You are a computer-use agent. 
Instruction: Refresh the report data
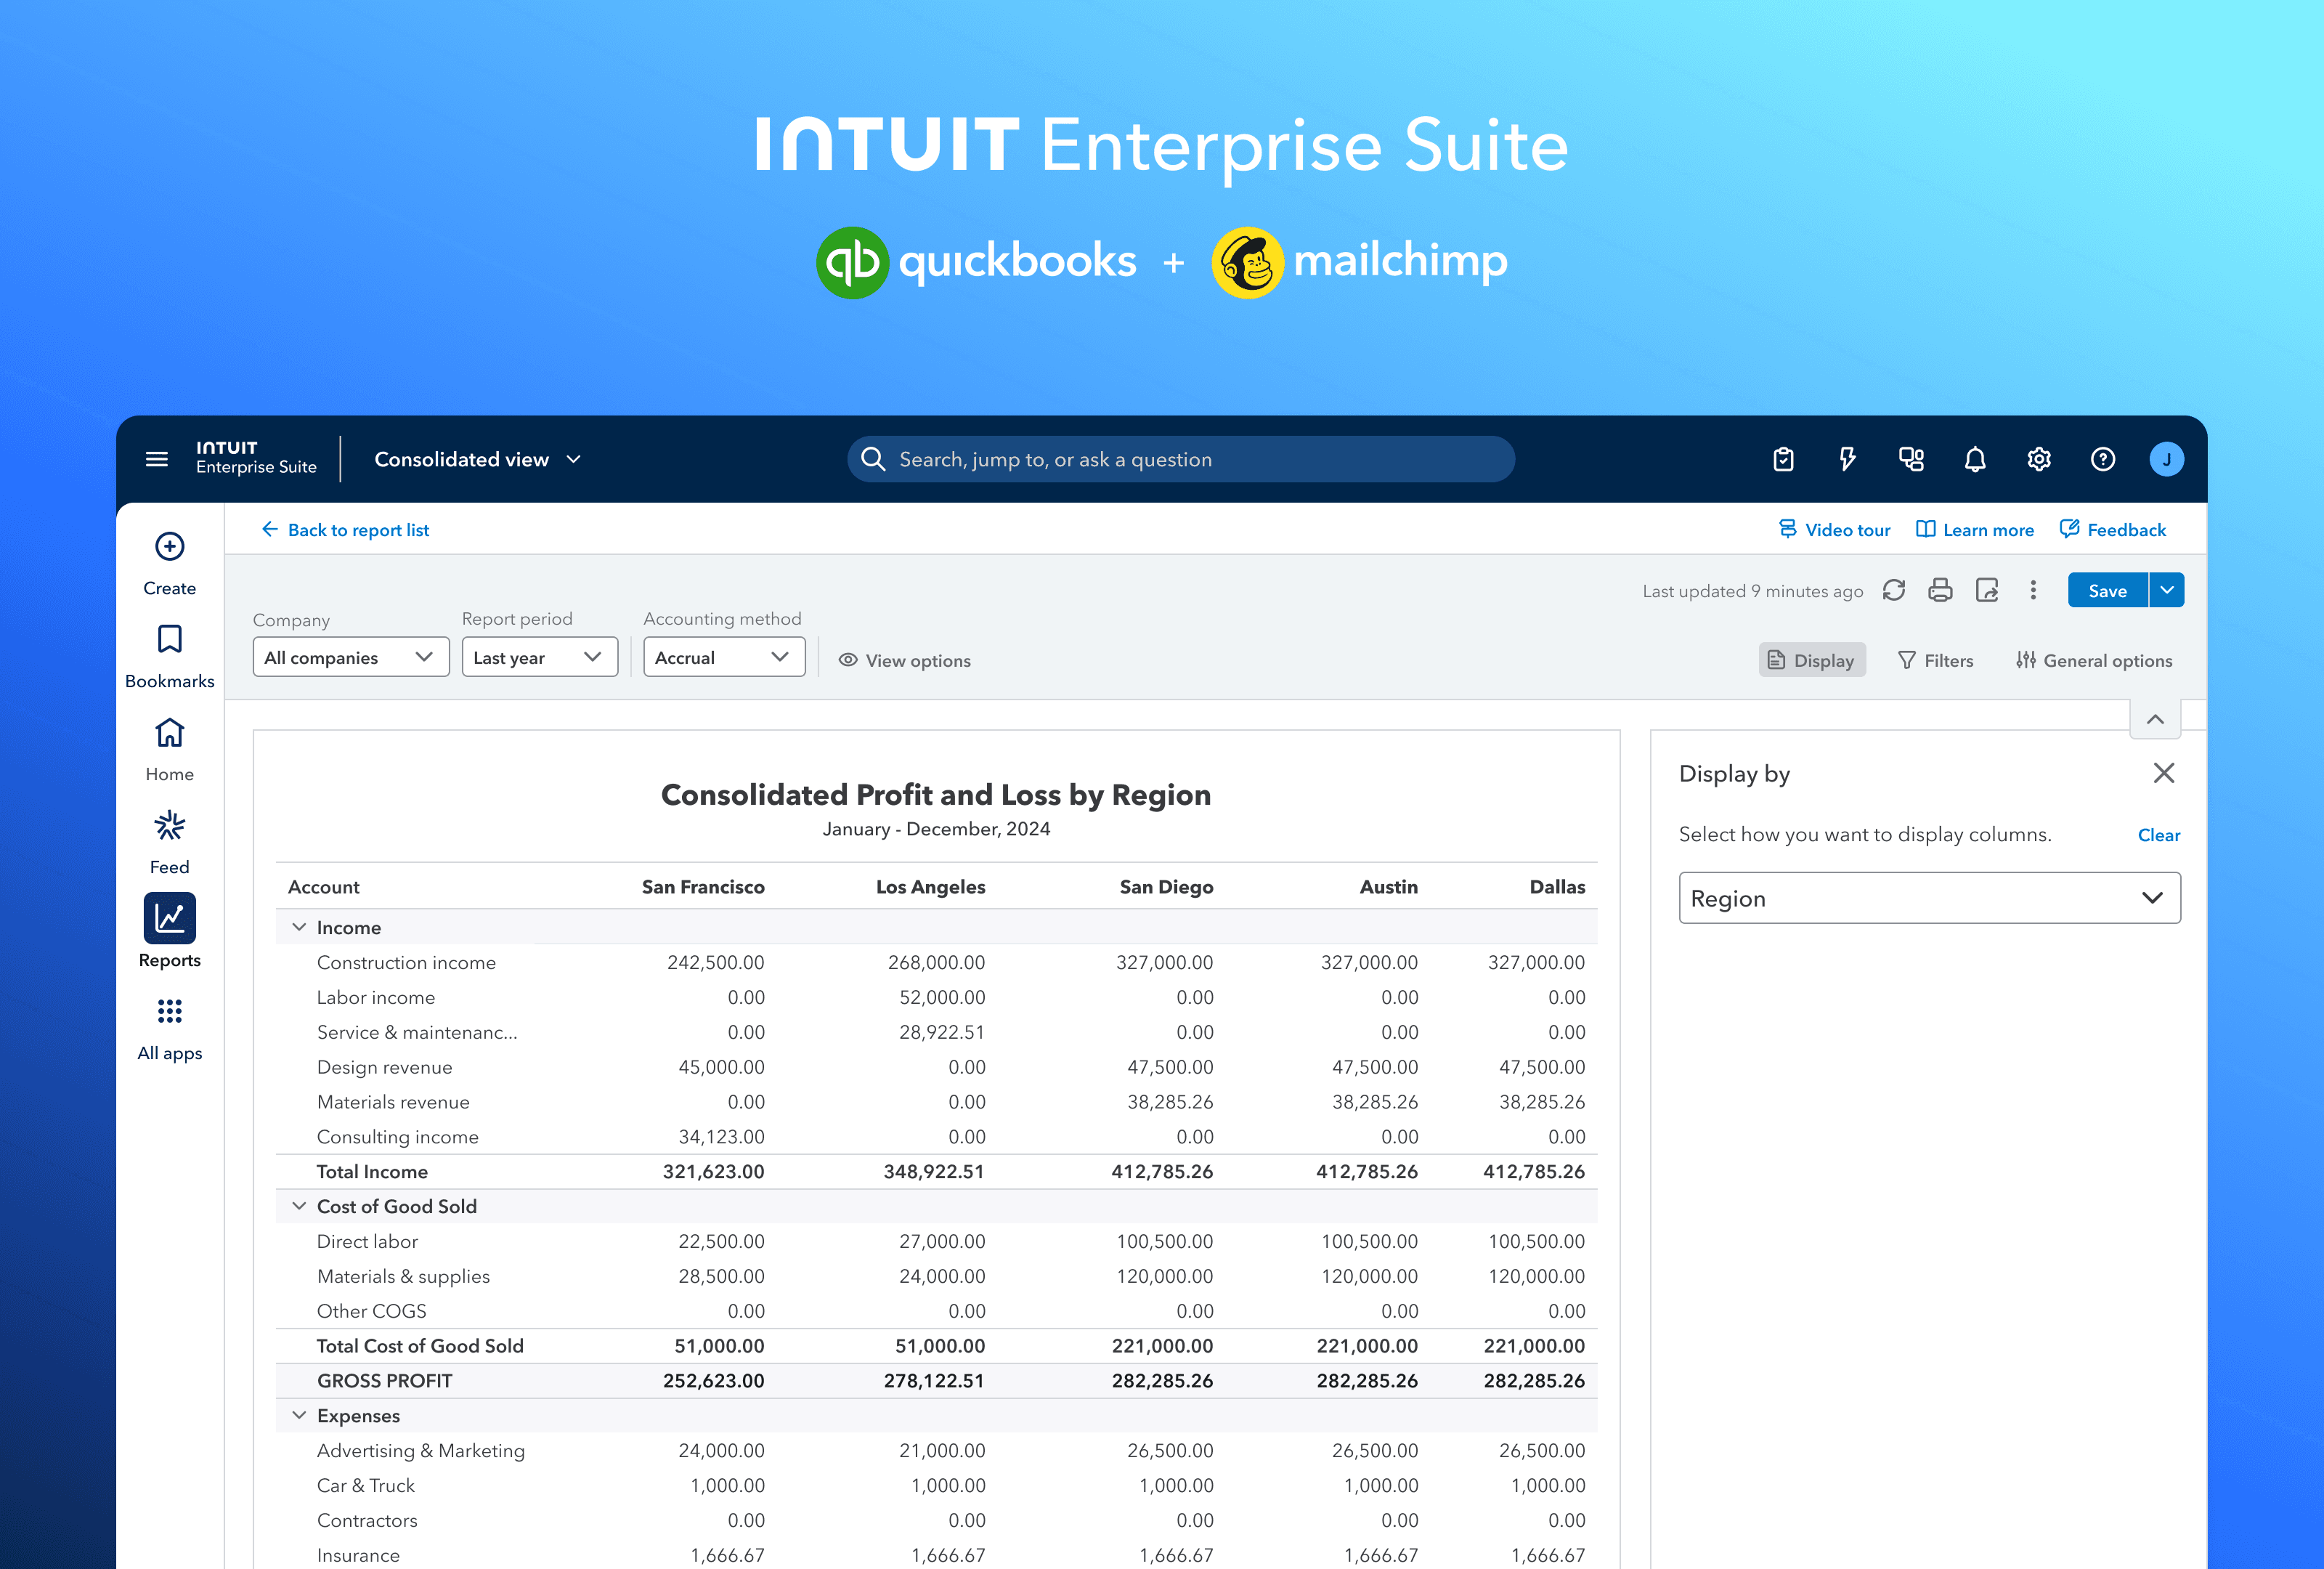(1894, 590)
